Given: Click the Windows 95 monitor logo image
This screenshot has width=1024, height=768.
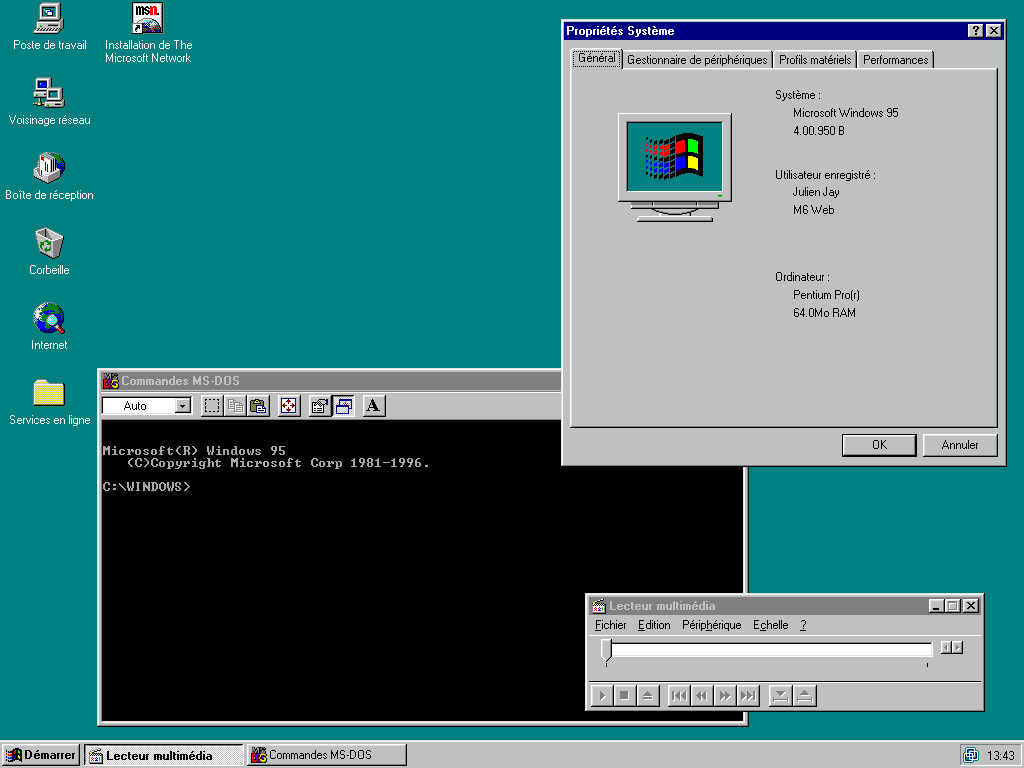Looking at the screenshot, I should coord(675,168).
